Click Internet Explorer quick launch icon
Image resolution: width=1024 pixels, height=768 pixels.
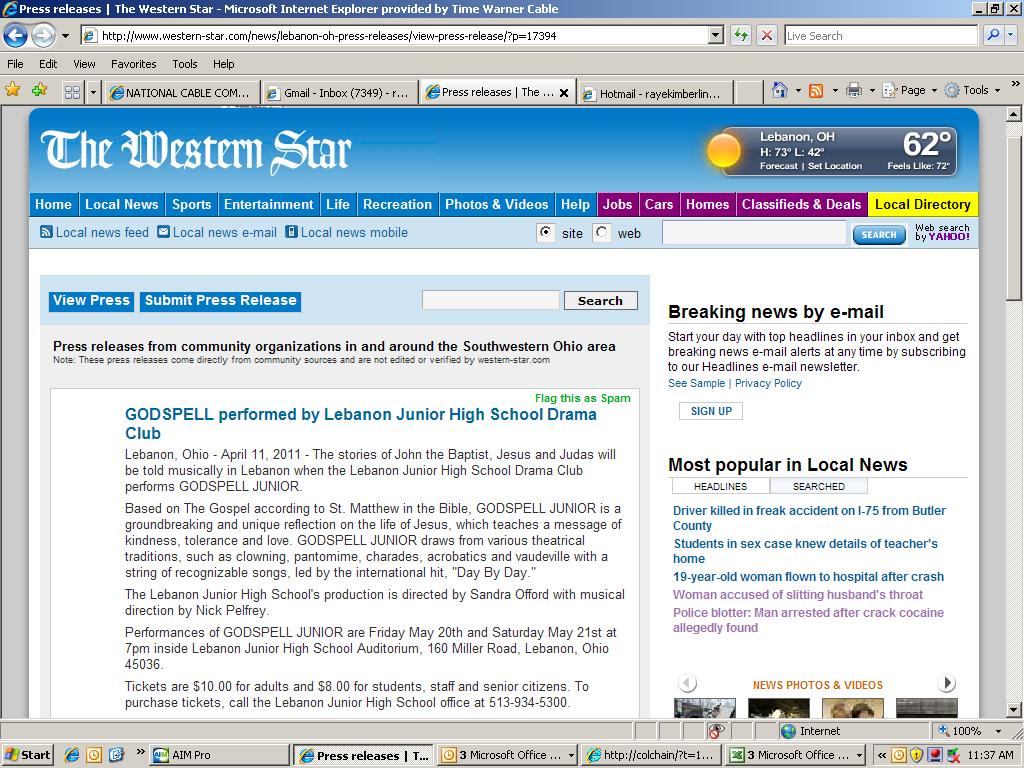[72, 755]
